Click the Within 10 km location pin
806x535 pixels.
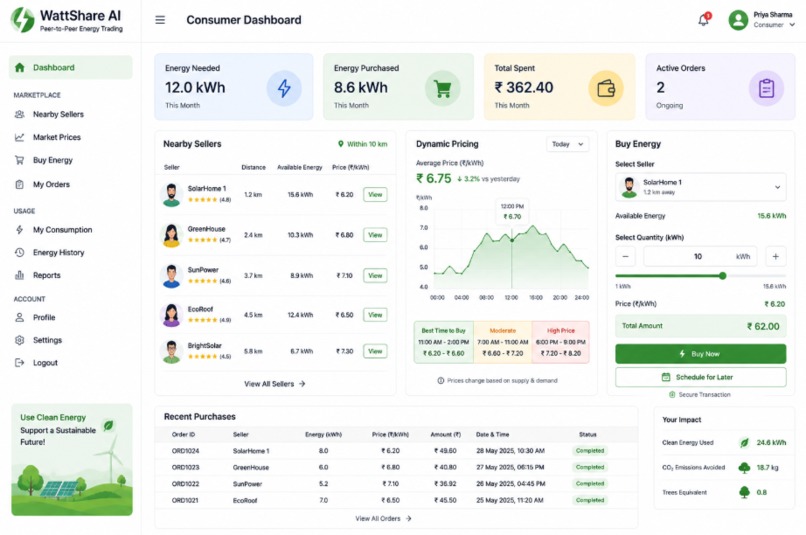point(340,144)
